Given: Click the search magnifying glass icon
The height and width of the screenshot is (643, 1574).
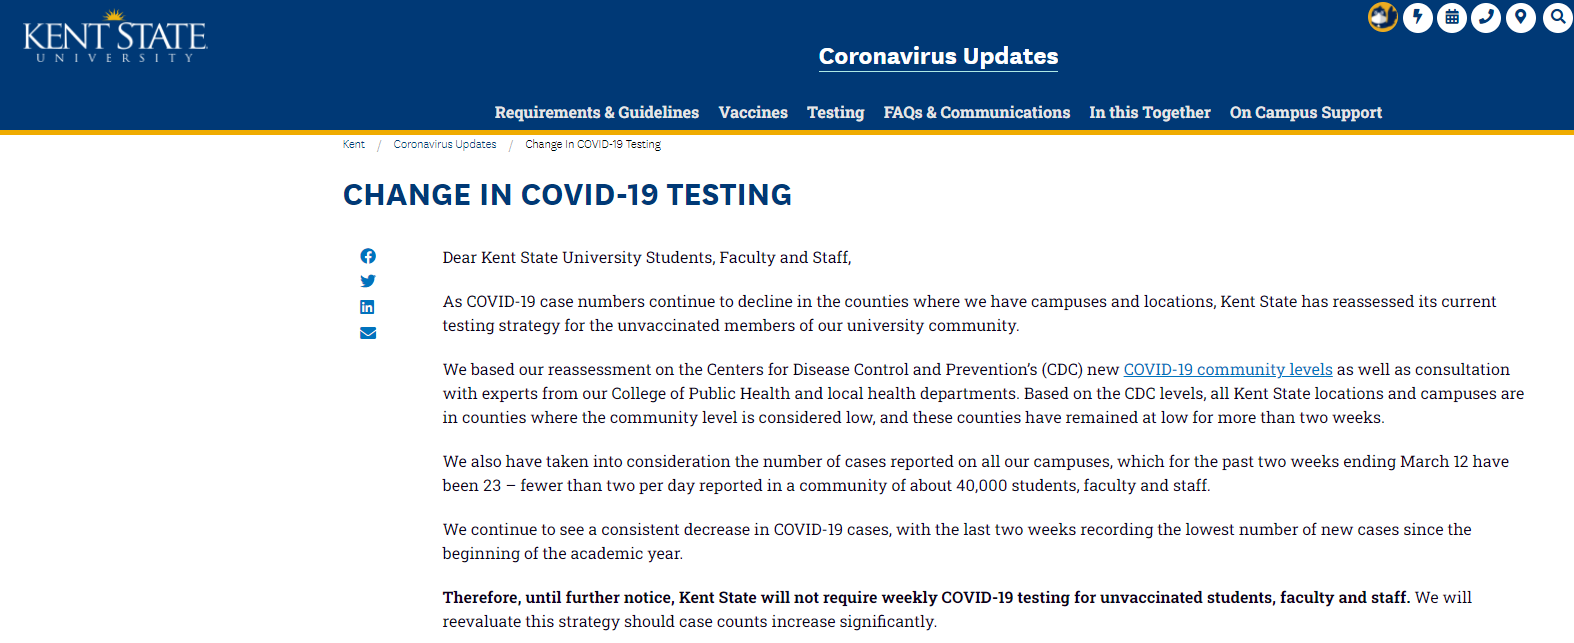Looking at the screenshot, I should click(x=1557, y=17).
